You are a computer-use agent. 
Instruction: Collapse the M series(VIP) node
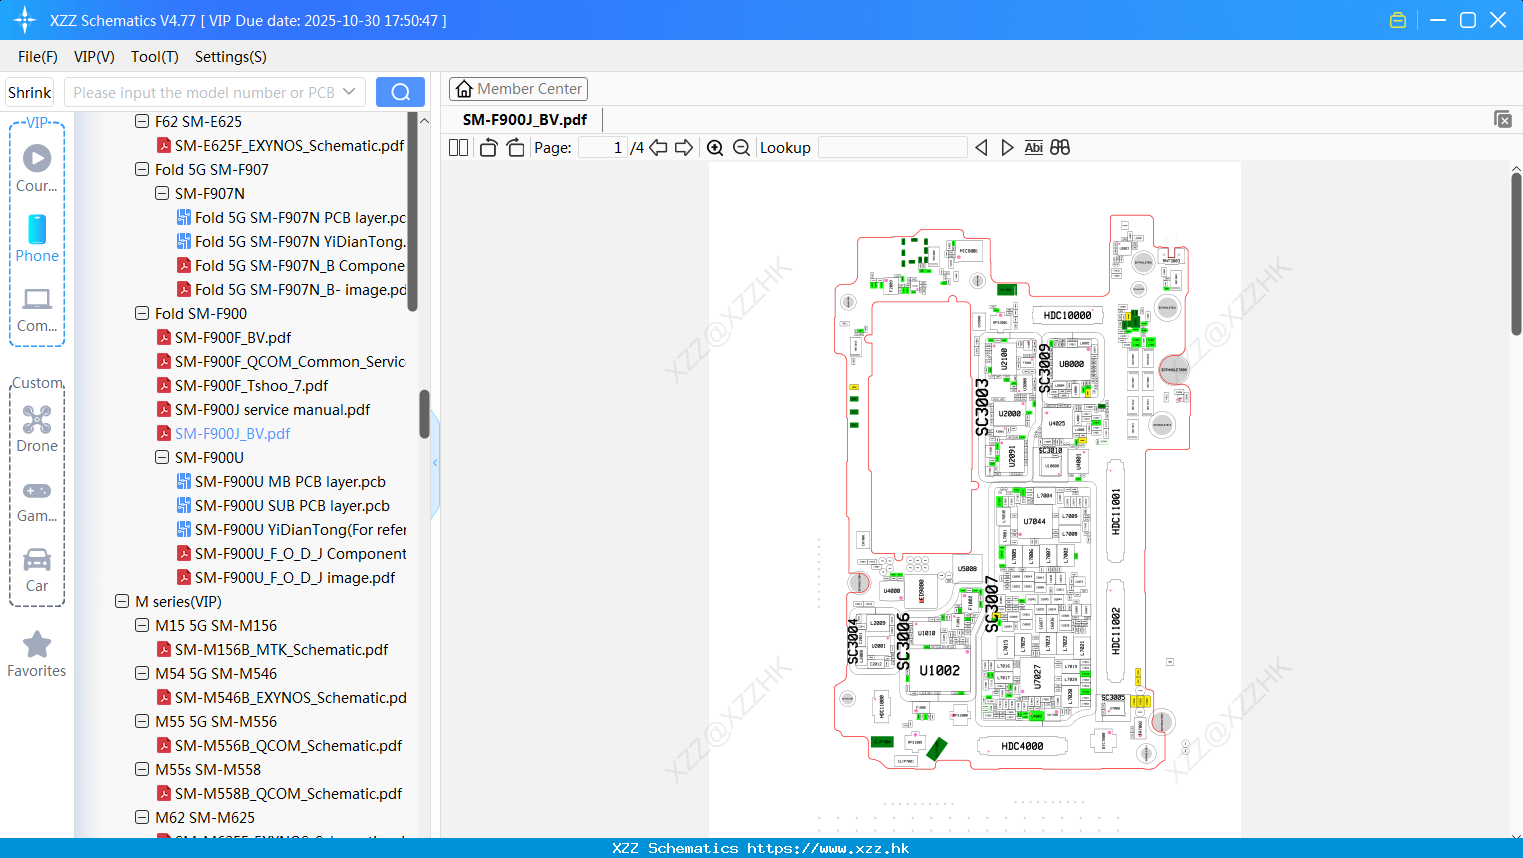(x=122, y=601)
